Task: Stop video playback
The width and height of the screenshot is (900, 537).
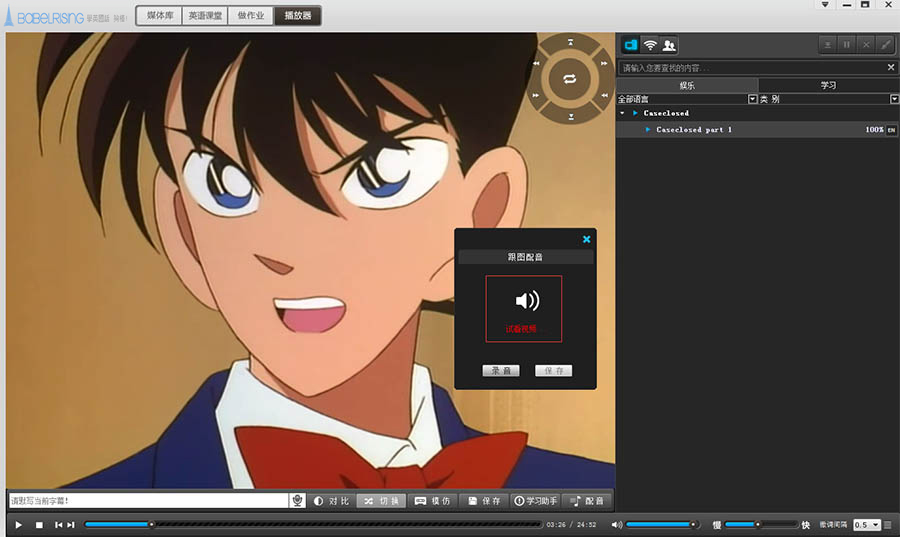Action: (x=39, y=524)
